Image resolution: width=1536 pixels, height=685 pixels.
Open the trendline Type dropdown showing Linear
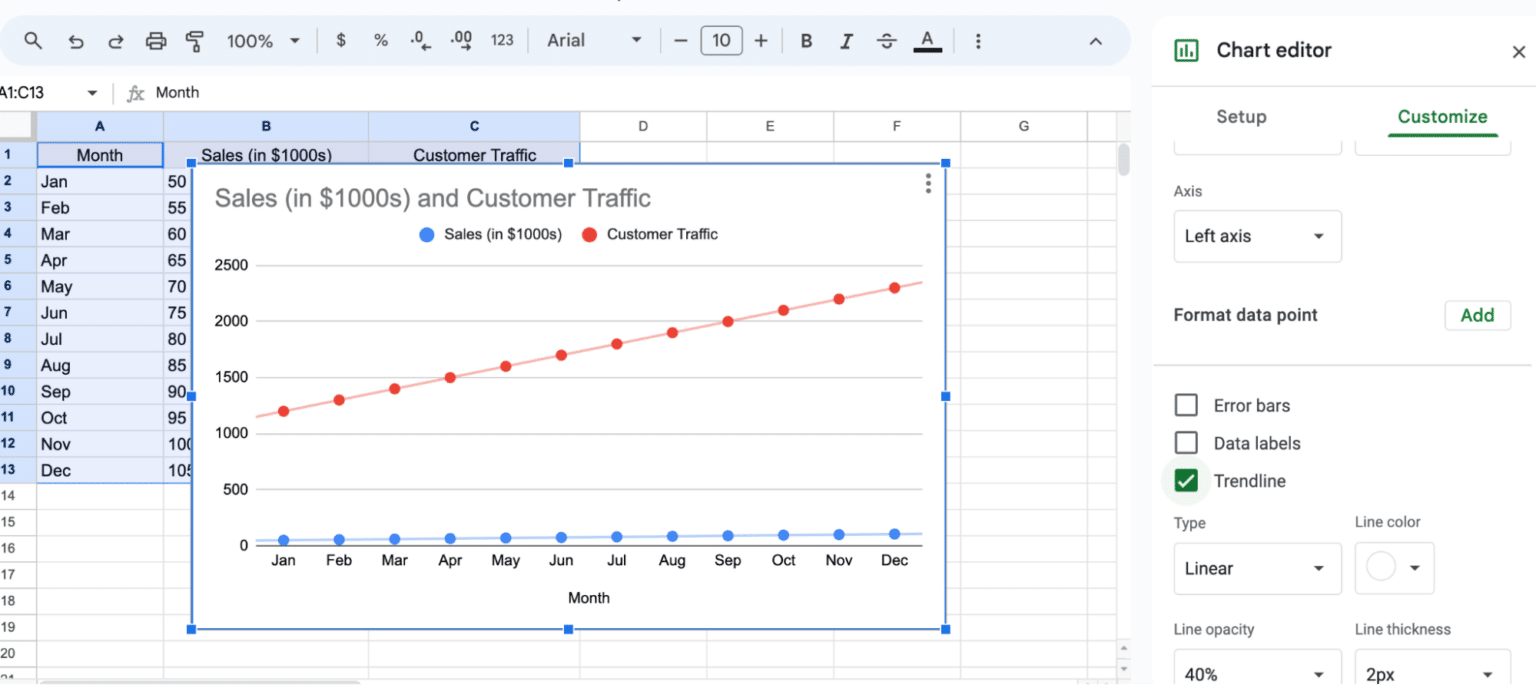(1257, 568)
